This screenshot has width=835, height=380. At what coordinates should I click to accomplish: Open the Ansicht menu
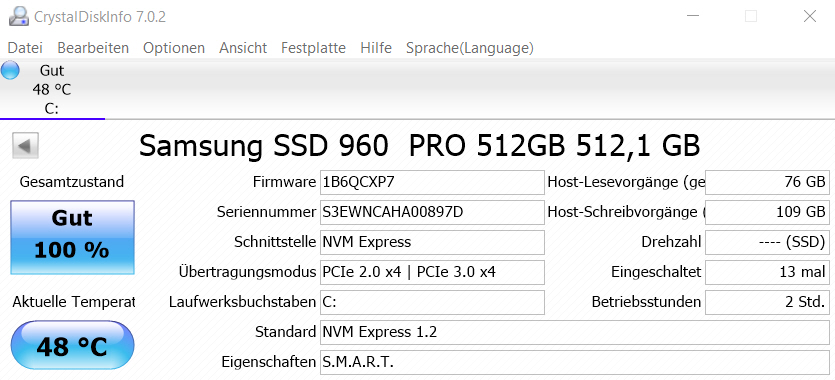pos(243,48)
